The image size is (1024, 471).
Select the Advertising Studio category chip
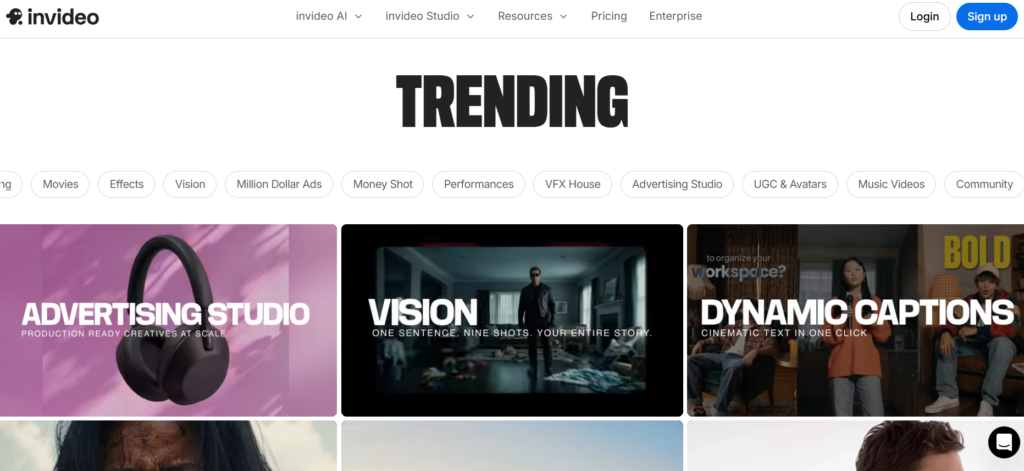click(x=677, y=184)
